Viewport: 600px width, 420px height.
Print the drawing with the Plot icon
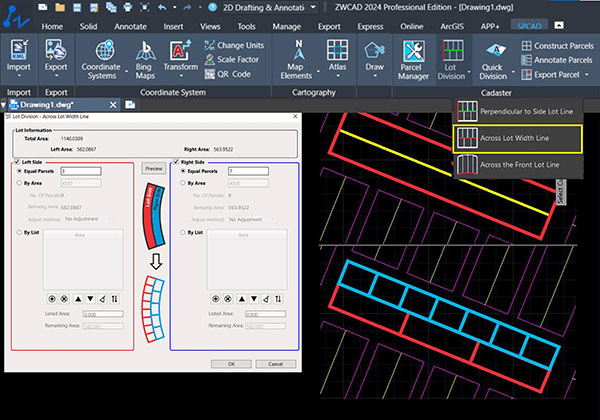coord(128,7)
